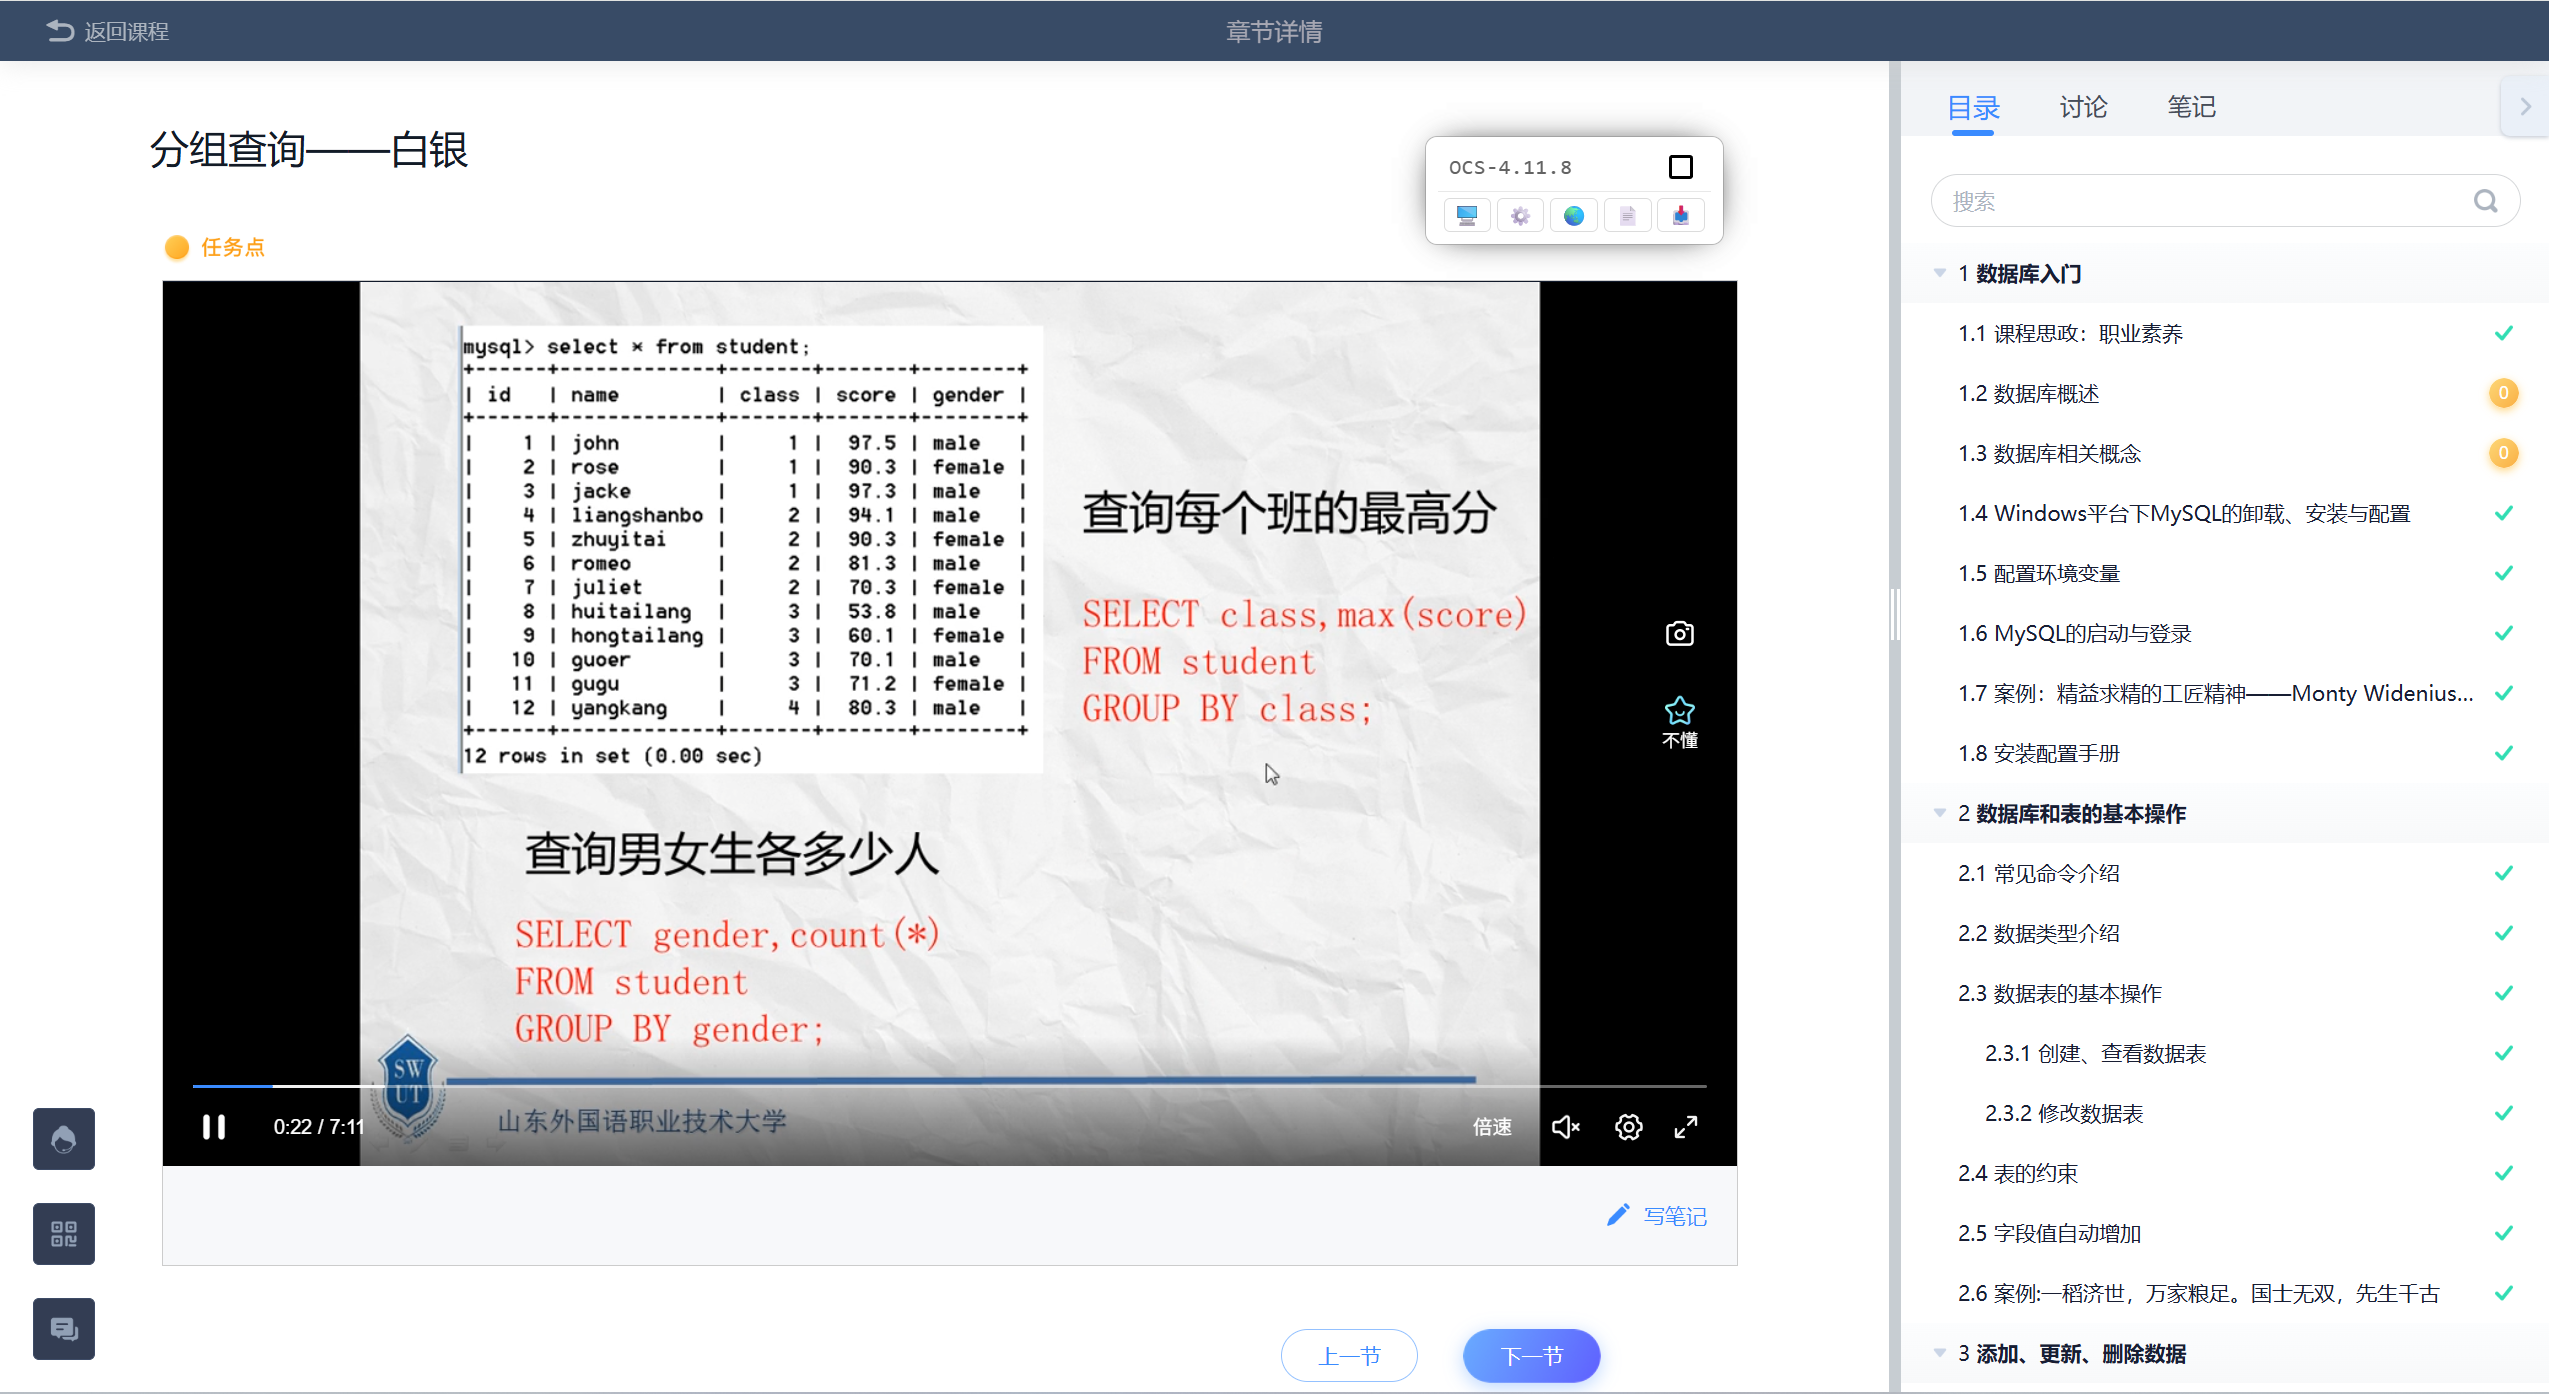The height and width of the screenshot is (1394, 2549).
Task: Collapse chapter 2 数据库和表的基本操作
Action: [1940, 813]
